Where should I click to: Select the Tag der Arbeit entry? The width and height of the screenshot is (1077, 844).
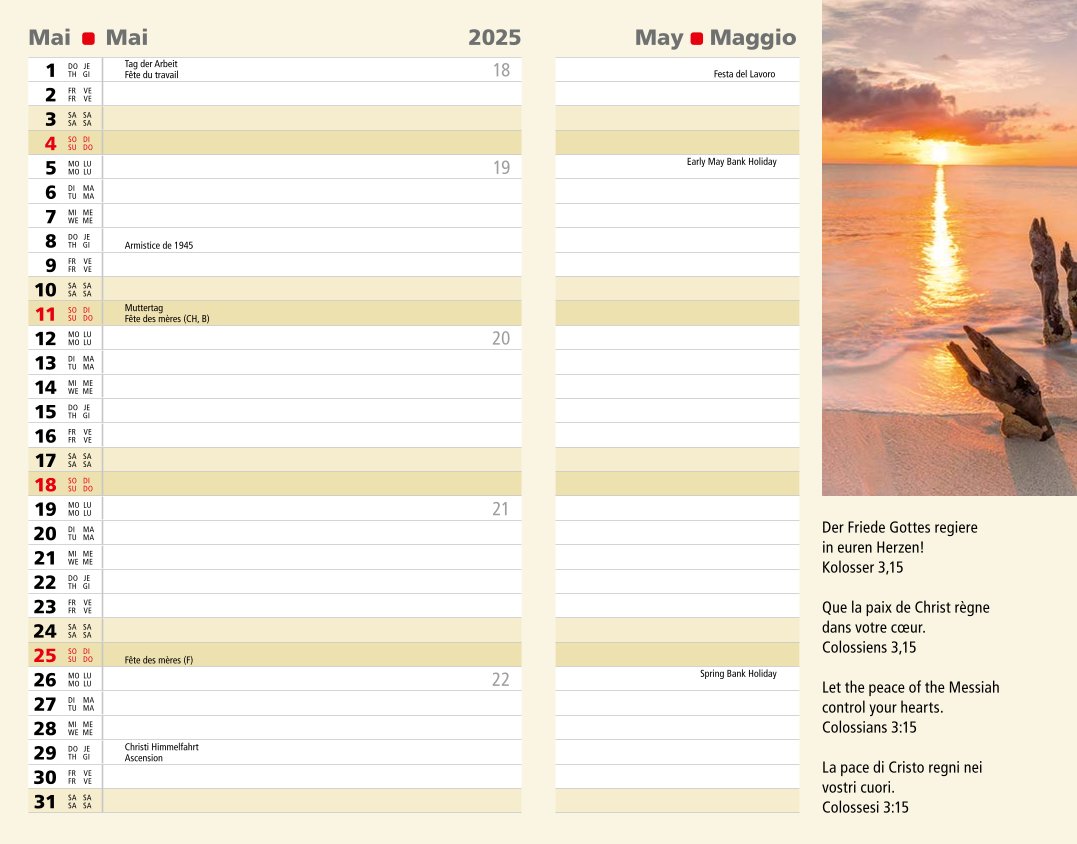151,64
